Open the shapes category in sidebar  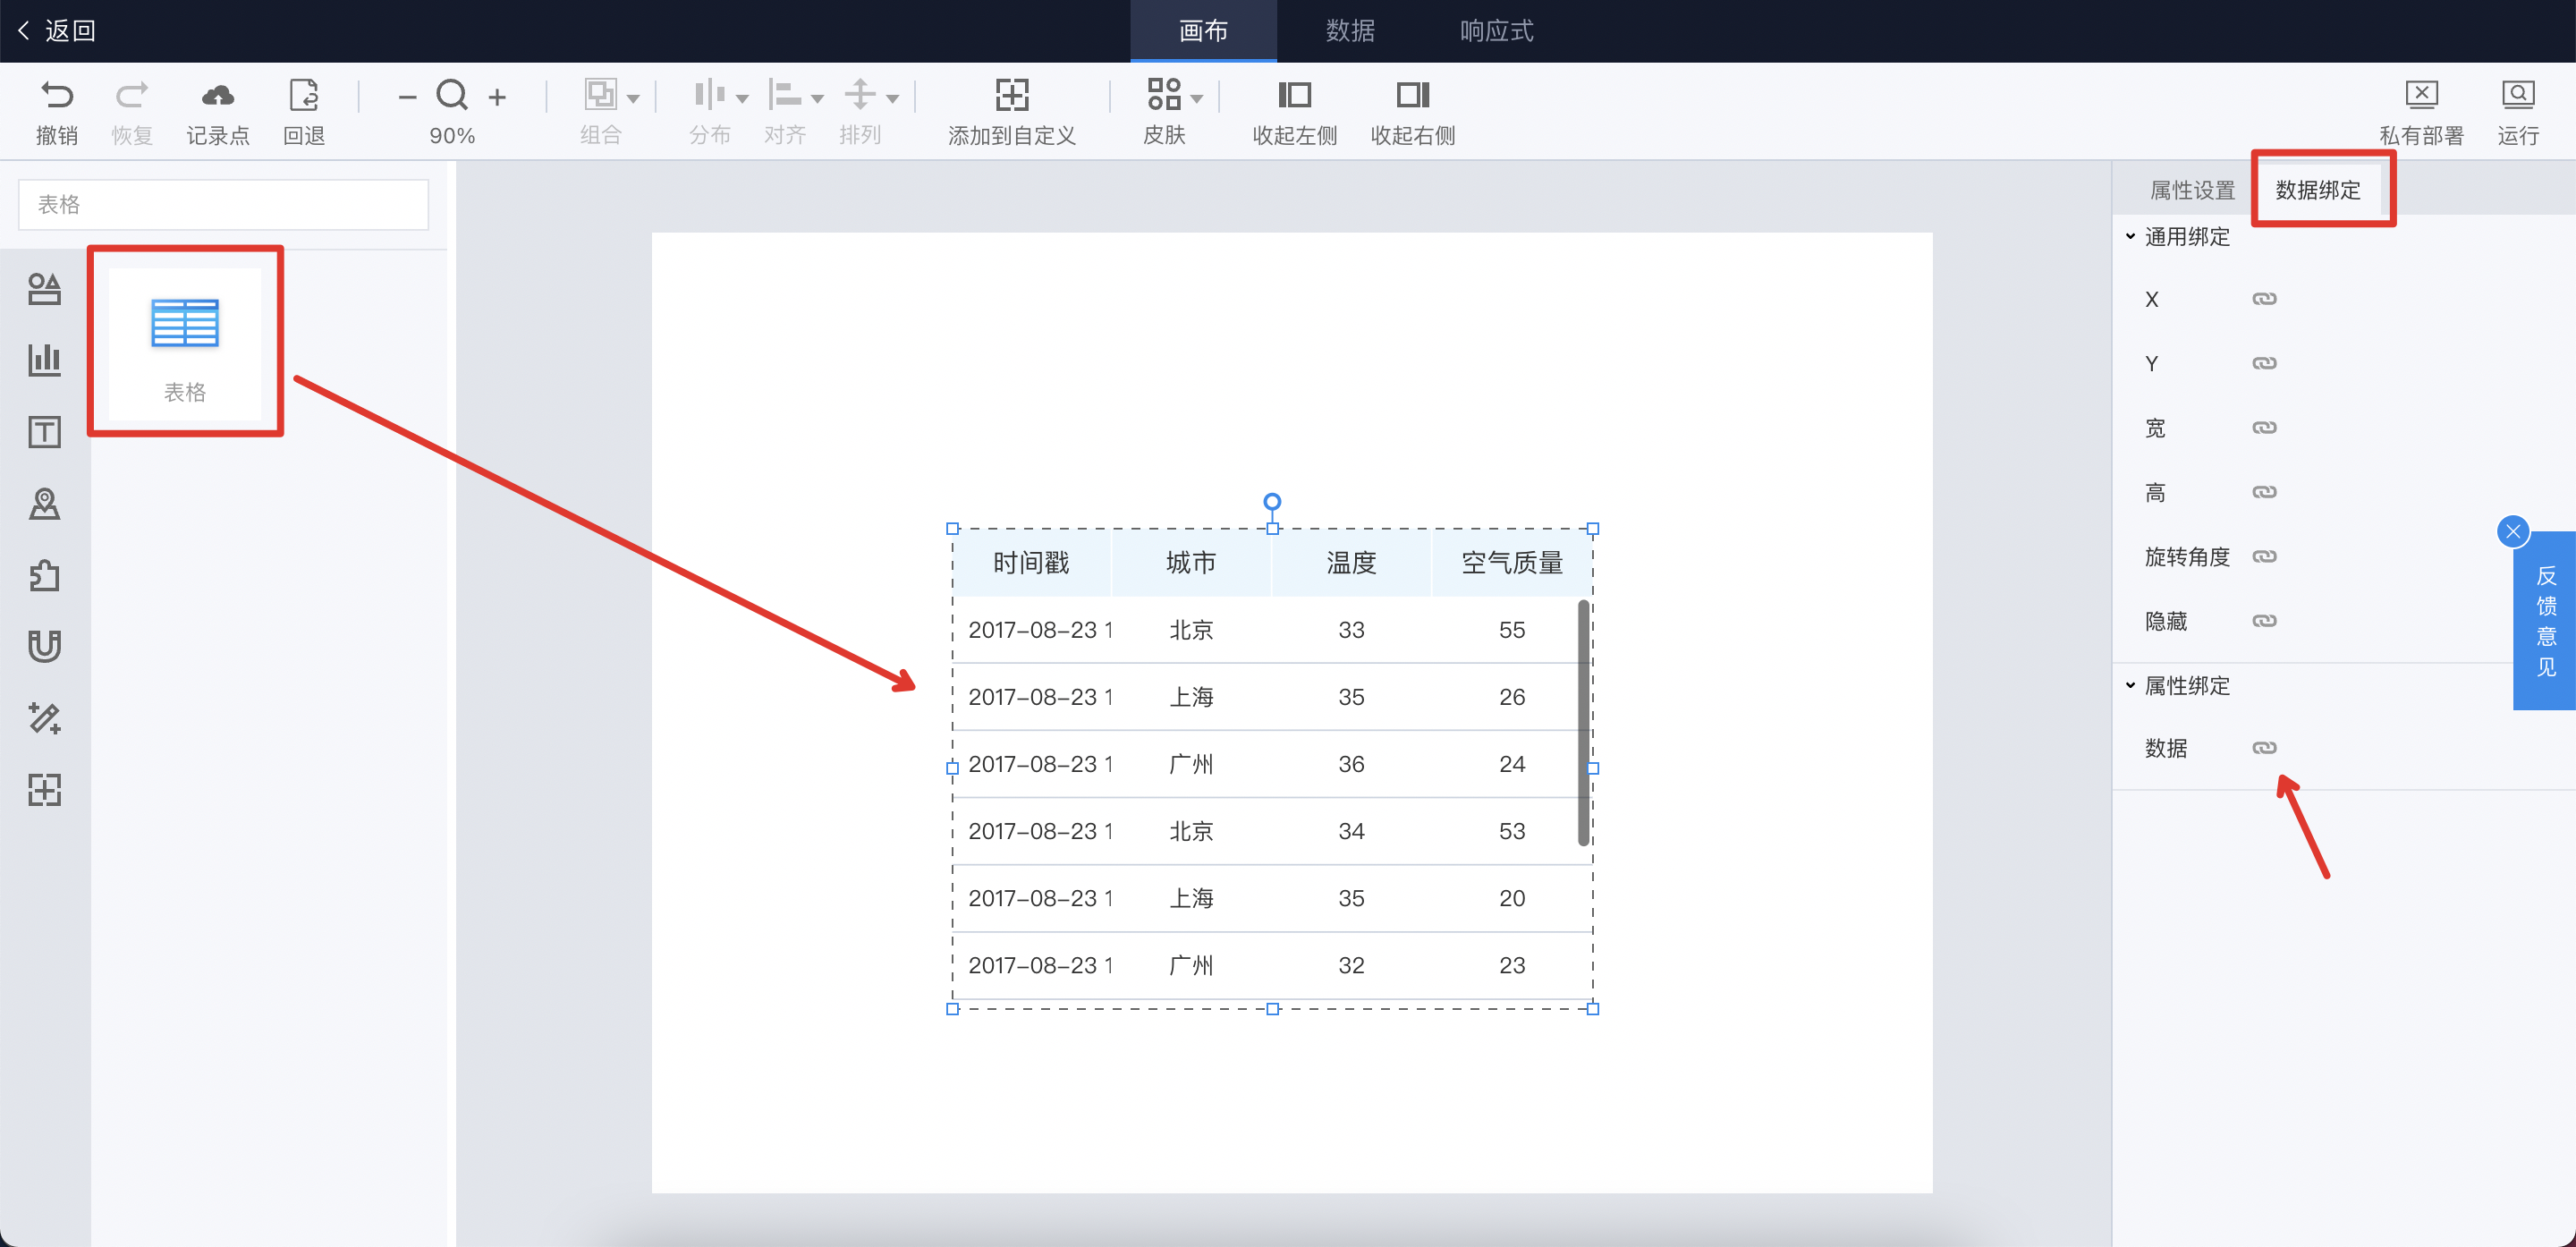click(44, 289)
